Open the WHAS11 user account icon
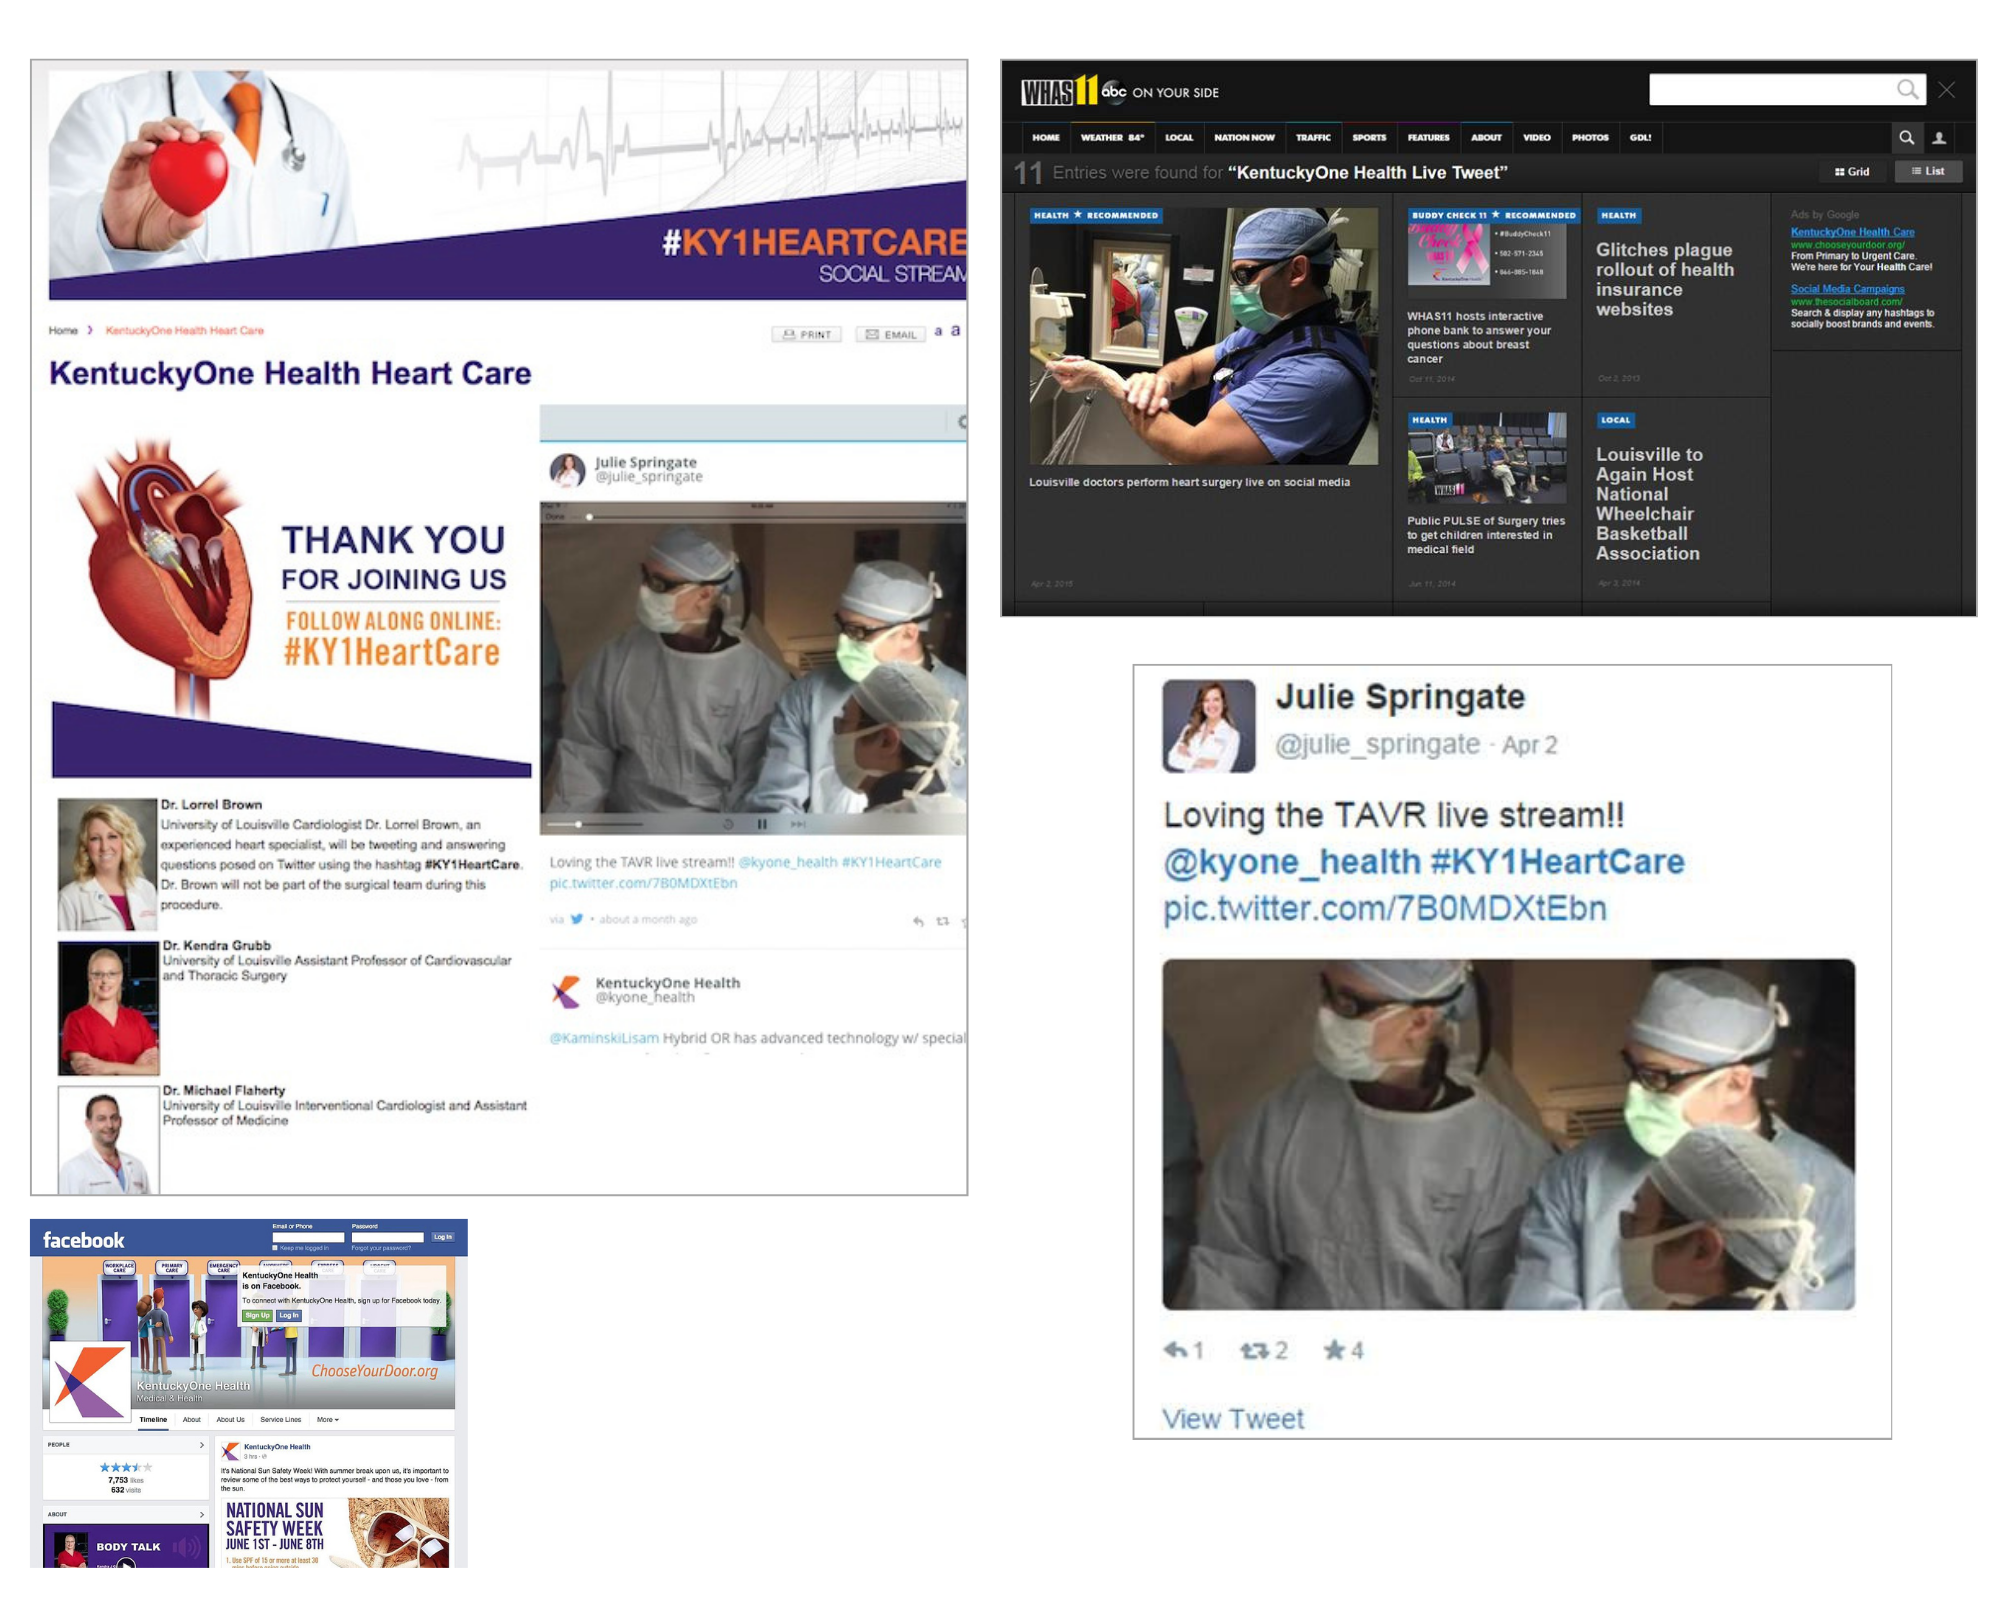Viewport: 2000px width, 1600px height. tap(1938, 138)
